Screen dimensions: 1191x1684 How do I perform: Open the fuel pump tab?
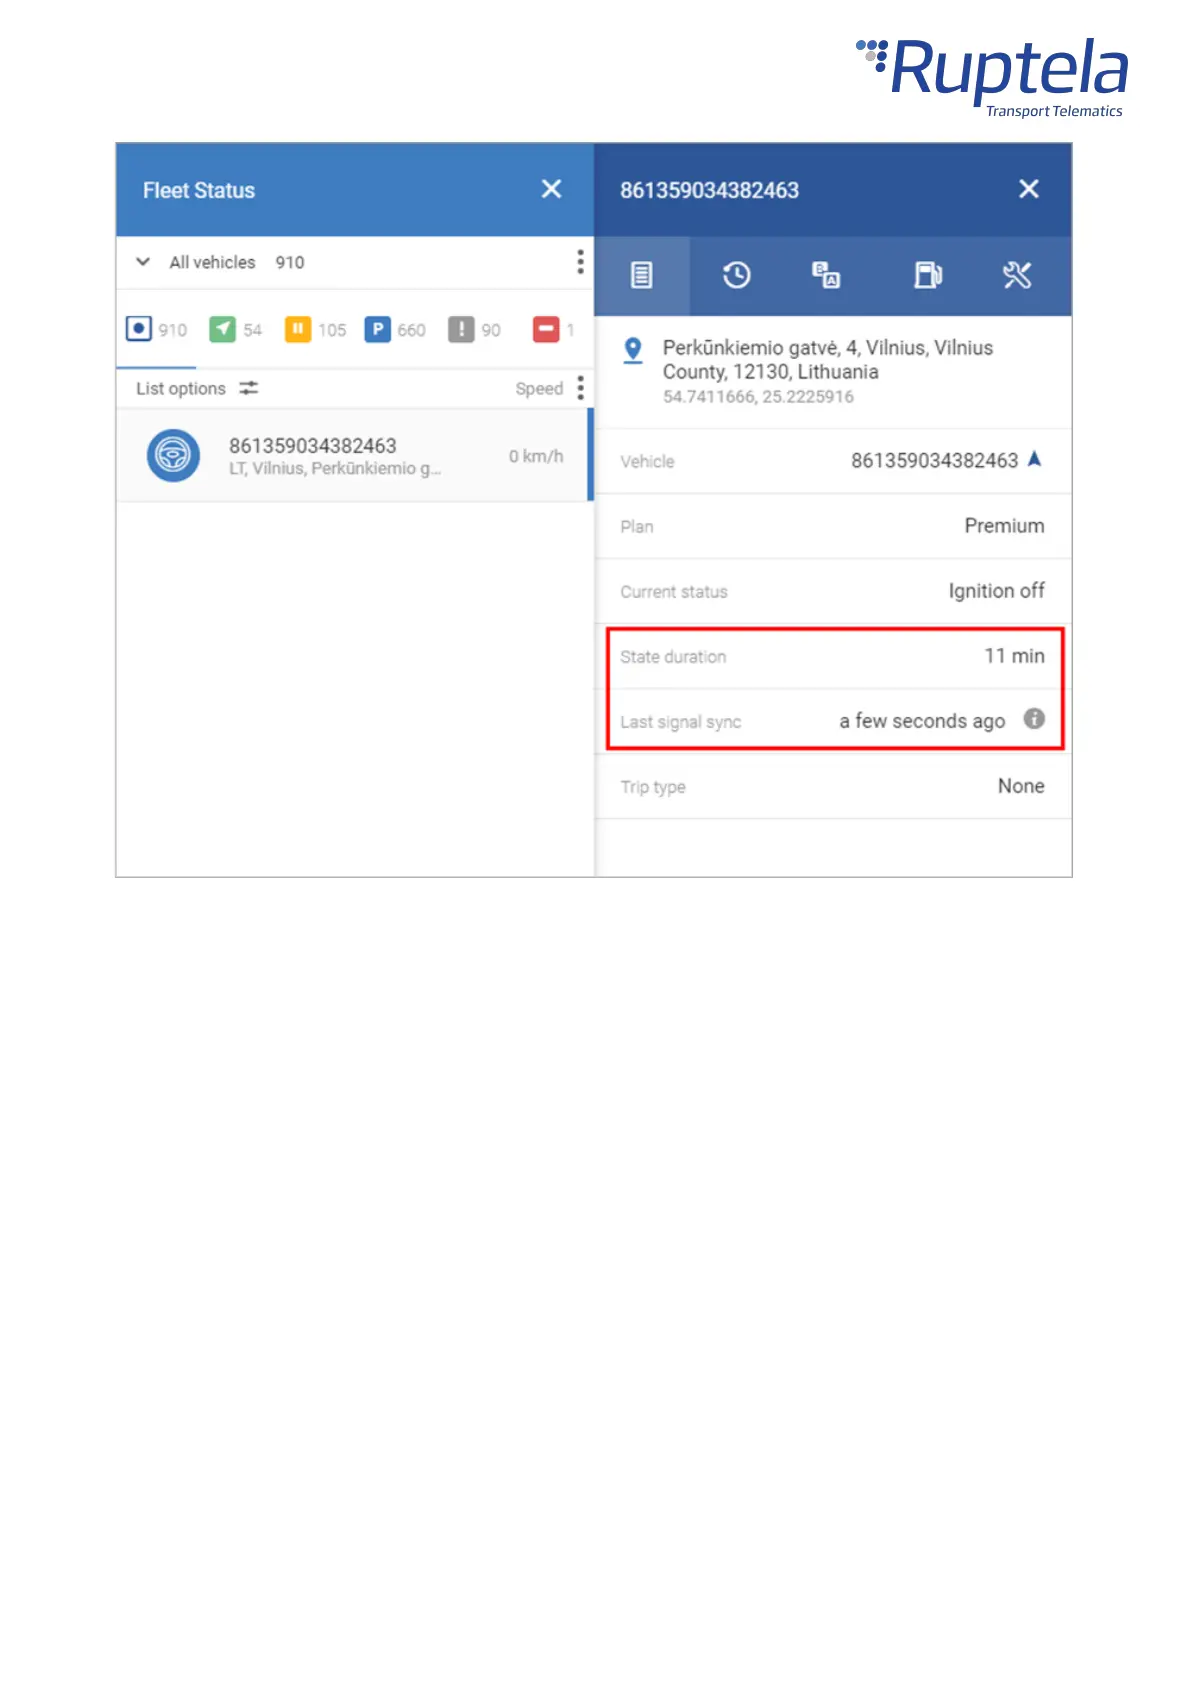[x=928, y=275]
